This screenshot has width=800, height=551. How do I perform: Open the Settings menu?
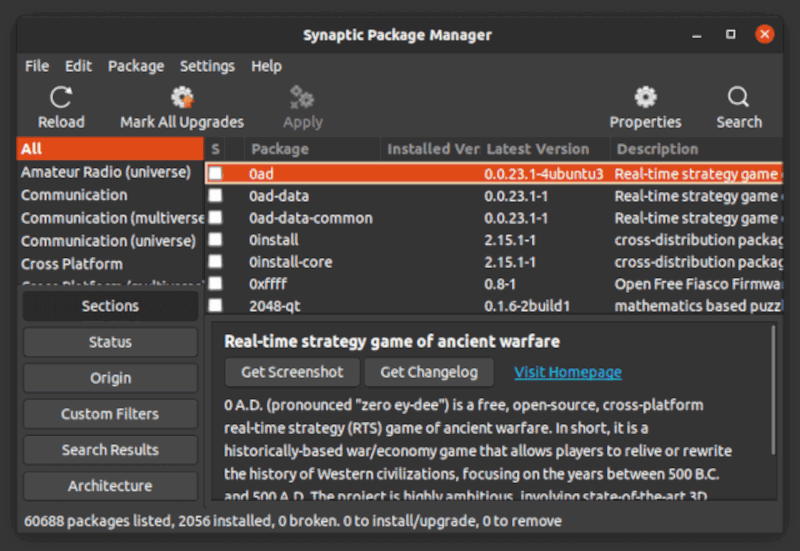click(207, 66)
